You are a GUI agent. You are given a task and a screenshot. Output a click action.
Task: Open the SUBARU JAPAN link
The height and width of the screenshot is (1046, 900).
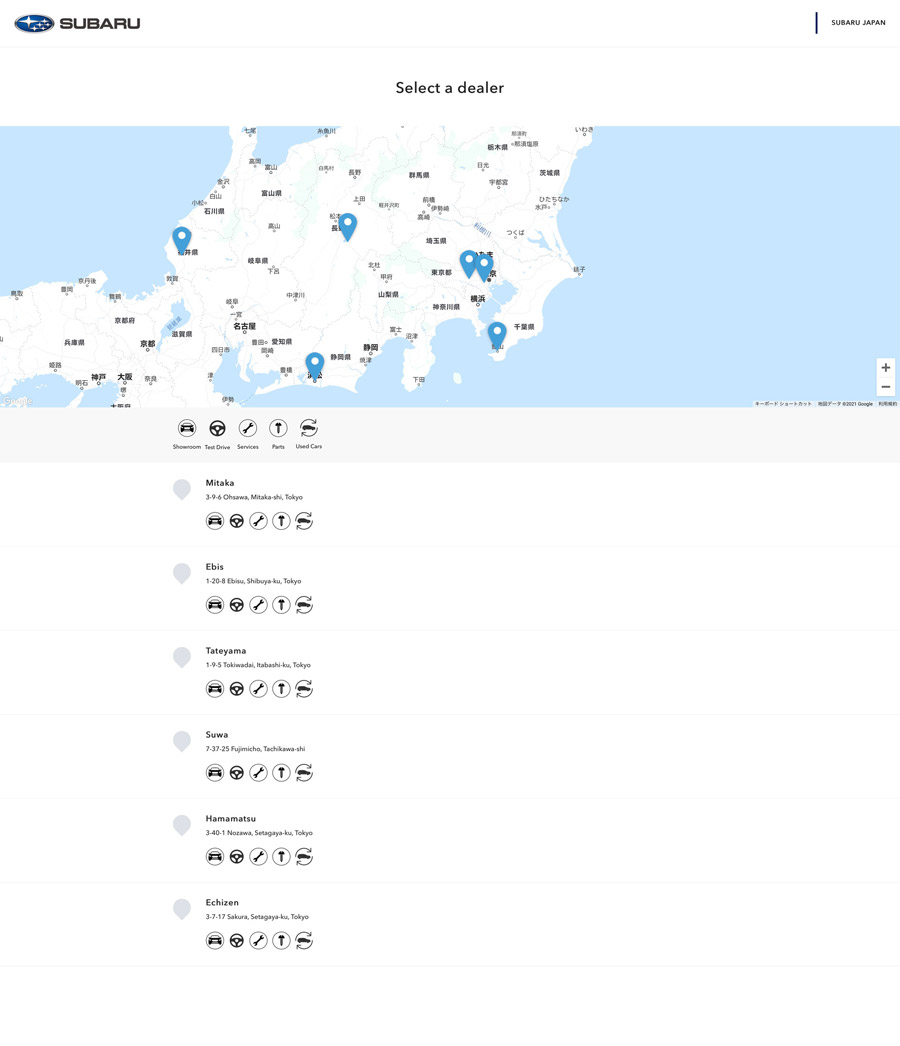point(858,23)
